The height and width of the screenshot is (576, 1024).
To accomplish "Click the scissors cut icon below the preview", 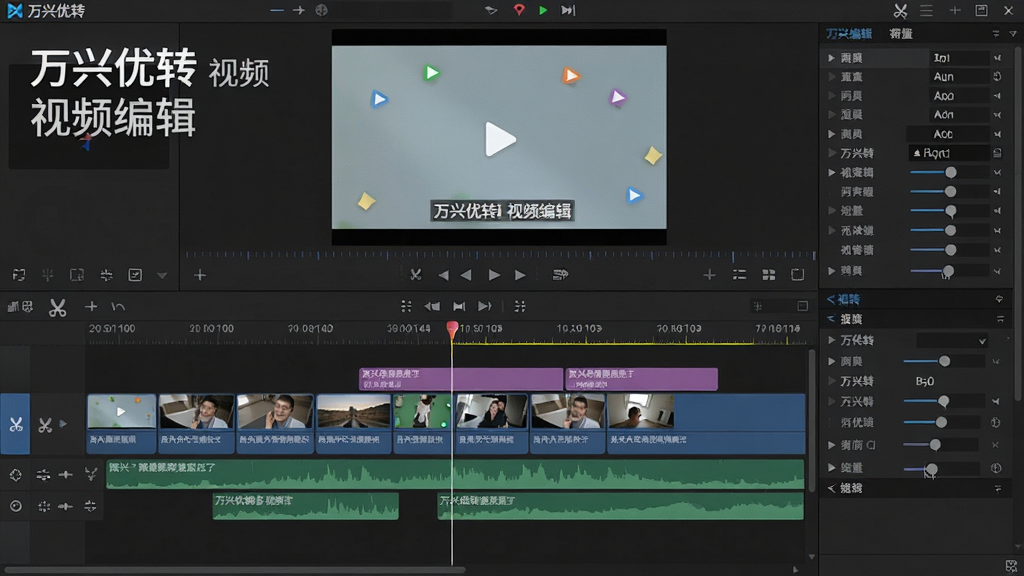I will (x=415, y=275).
